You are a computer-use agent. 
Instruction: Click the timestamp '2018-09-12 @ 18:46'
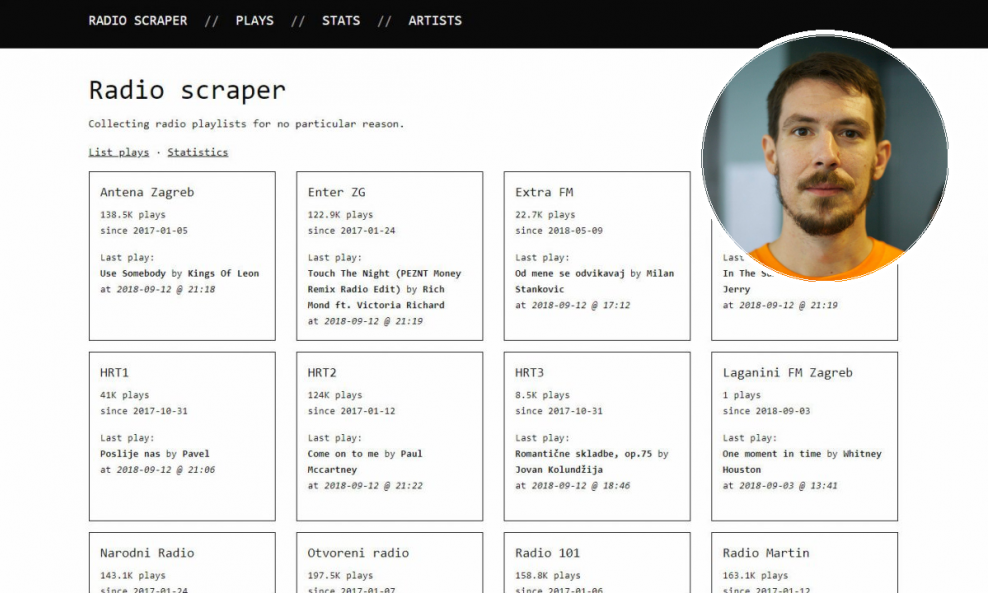click(x=581, y=485)
